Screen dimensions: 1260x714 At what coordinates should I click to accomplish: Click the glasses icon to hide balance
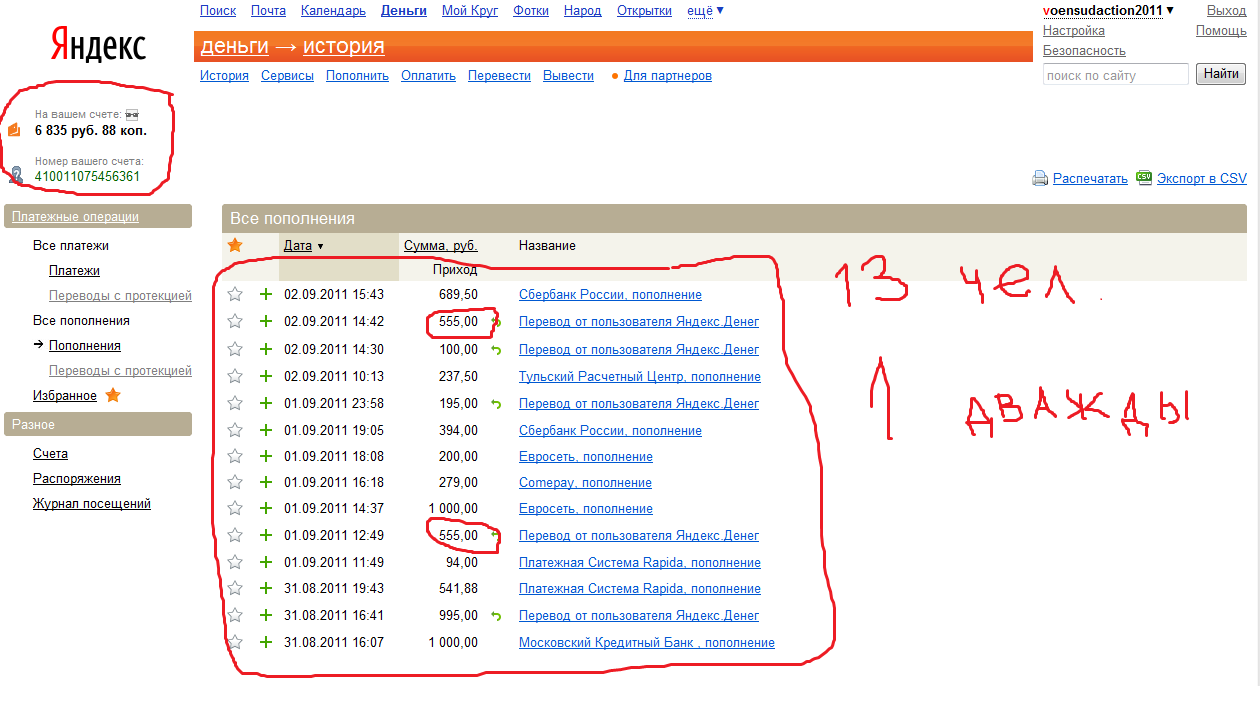(x=131, y=115)
